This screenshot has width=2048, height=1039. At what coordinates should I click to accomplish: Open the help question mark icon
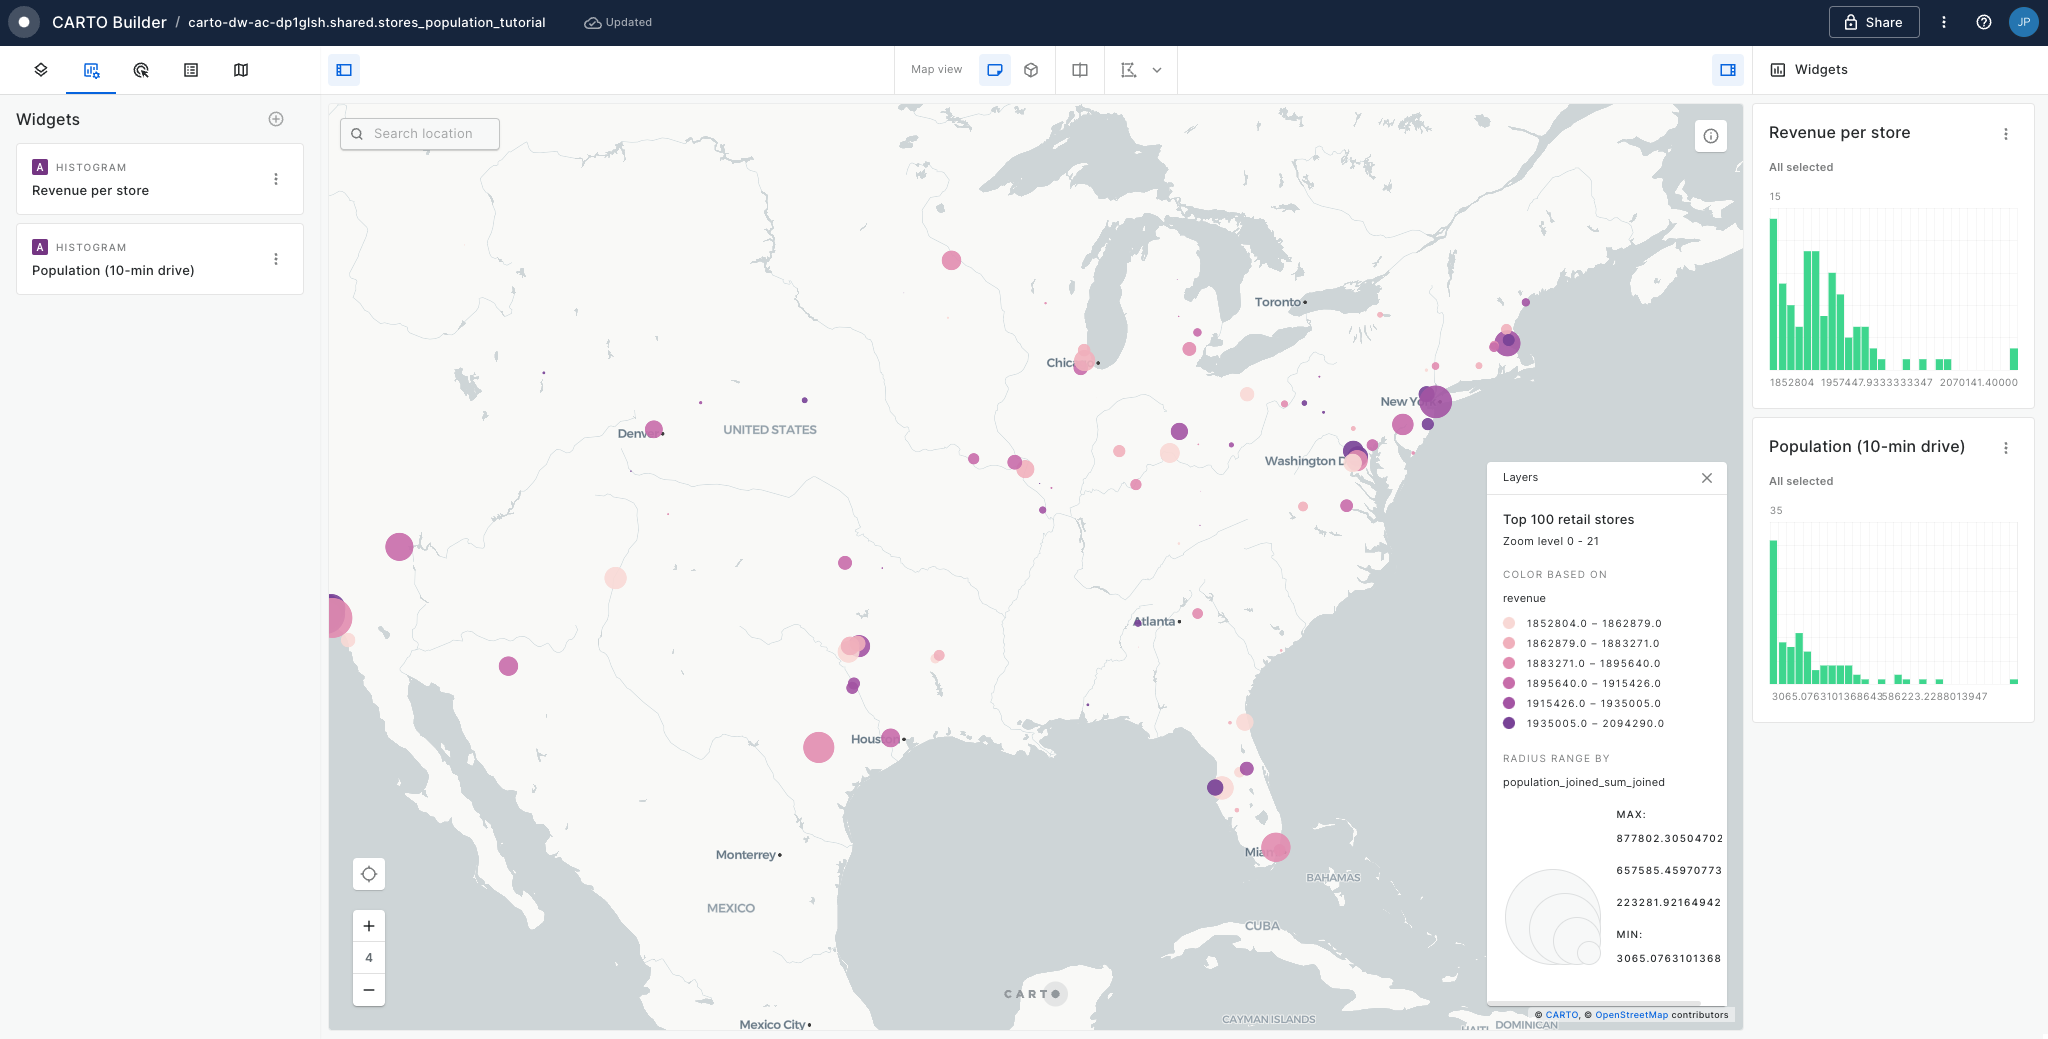[1984, 22]
